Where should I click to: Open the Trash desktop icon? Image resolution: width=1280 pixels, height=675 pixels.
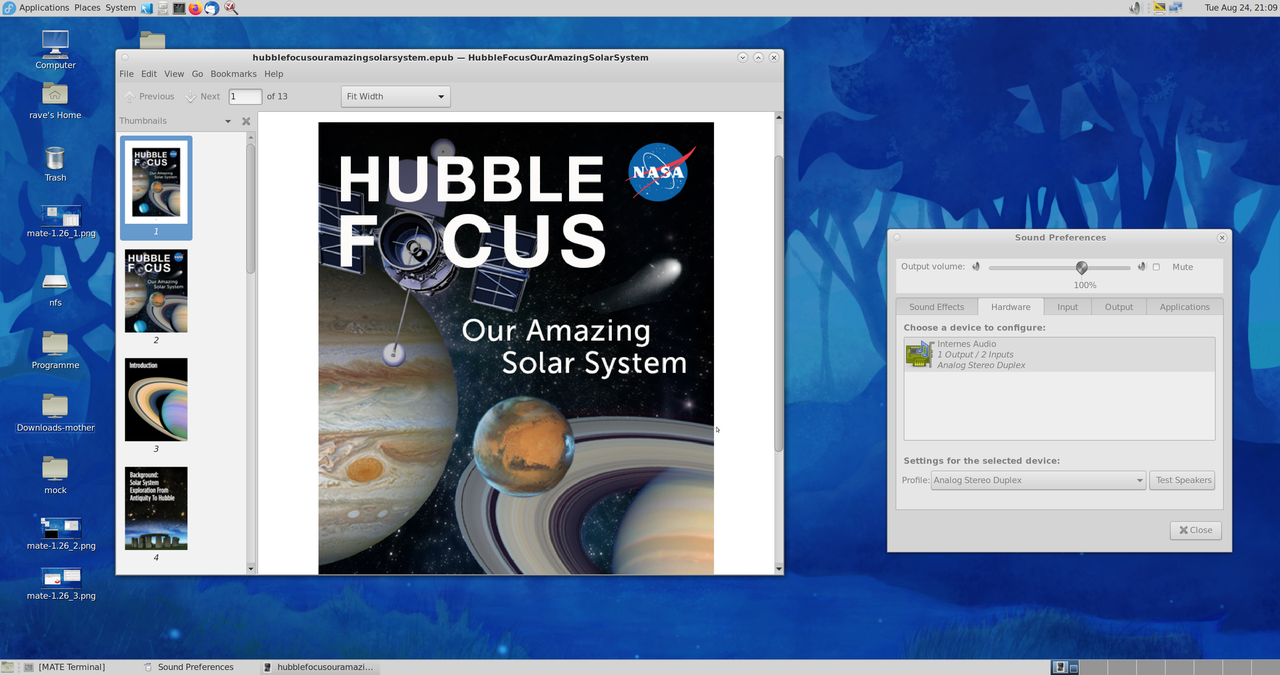55,158
